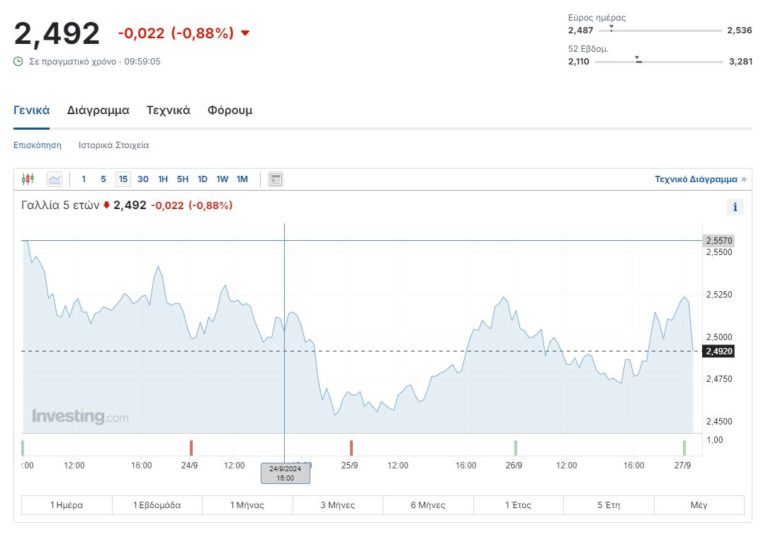This screenshot has width=768, height=535.
Task: Switch interval to 1D
Action: (x=202, y=179)
